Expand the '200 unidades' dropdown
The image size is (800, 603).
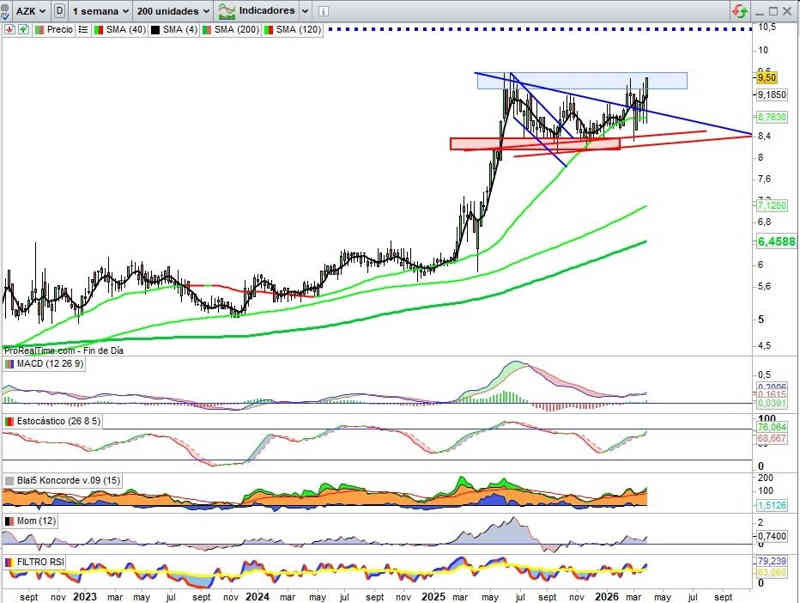pos(173,11)
